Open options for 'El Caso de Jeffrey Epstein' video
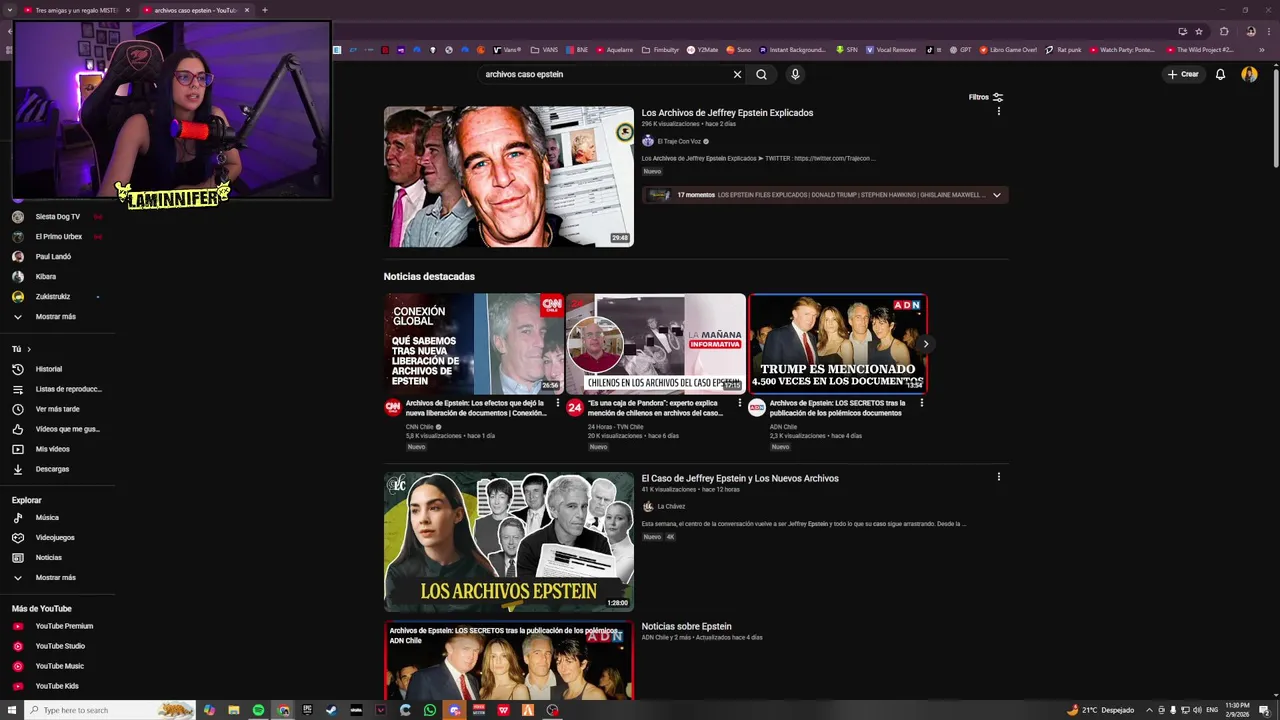Image resolution: width=1280 pixels, height=720 pixels. click(x=998, y=477)
